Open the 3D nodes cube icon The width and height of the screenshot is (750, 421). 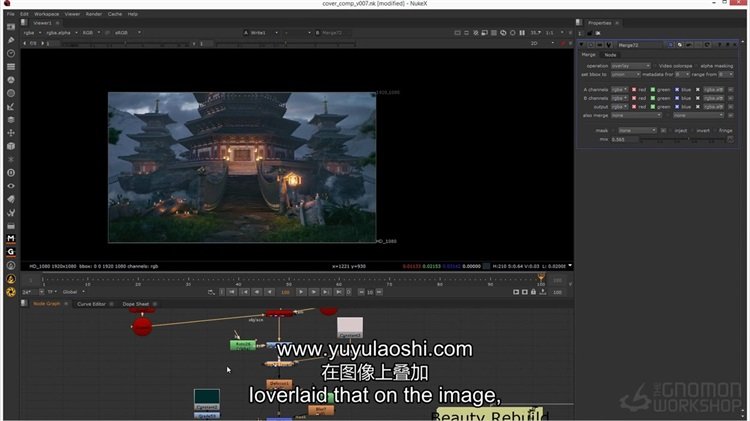pyautogui.click(x=11, y=146)
